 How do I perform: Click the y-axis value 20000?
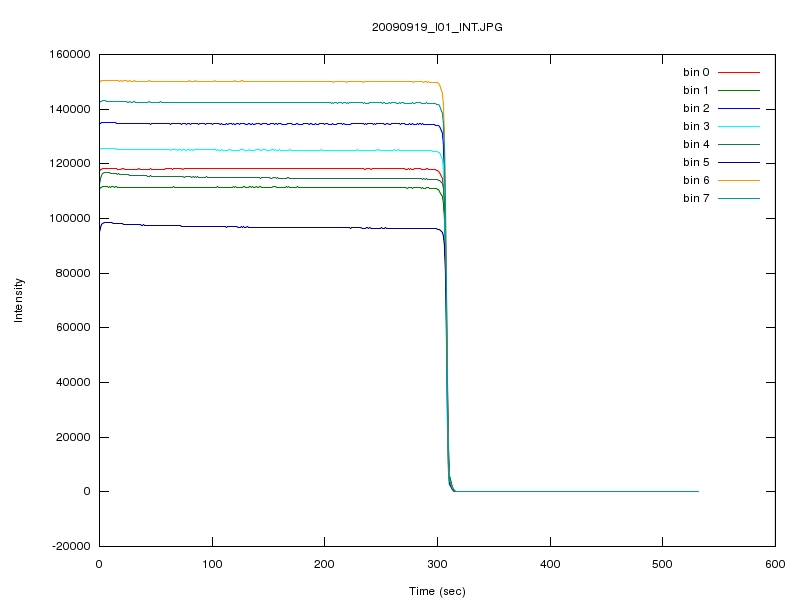coord(73,437)
